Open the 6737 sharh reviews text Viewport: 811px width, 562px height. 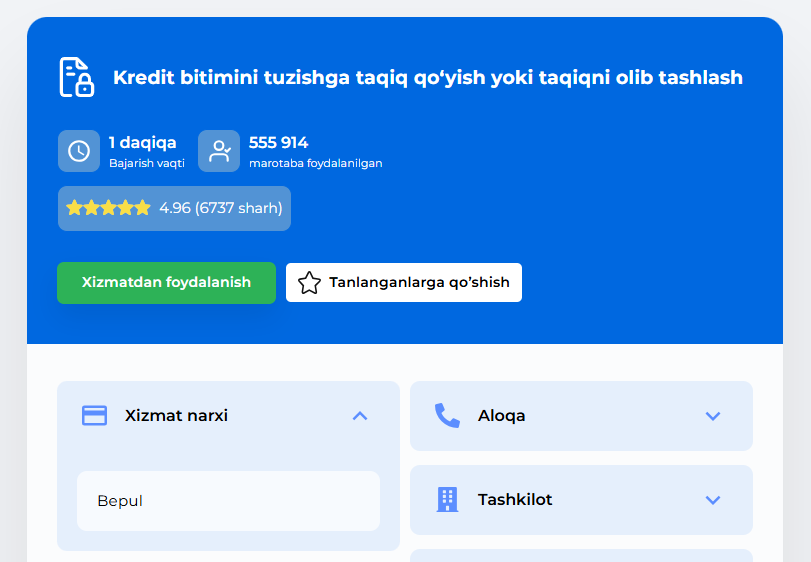(239, 208)
